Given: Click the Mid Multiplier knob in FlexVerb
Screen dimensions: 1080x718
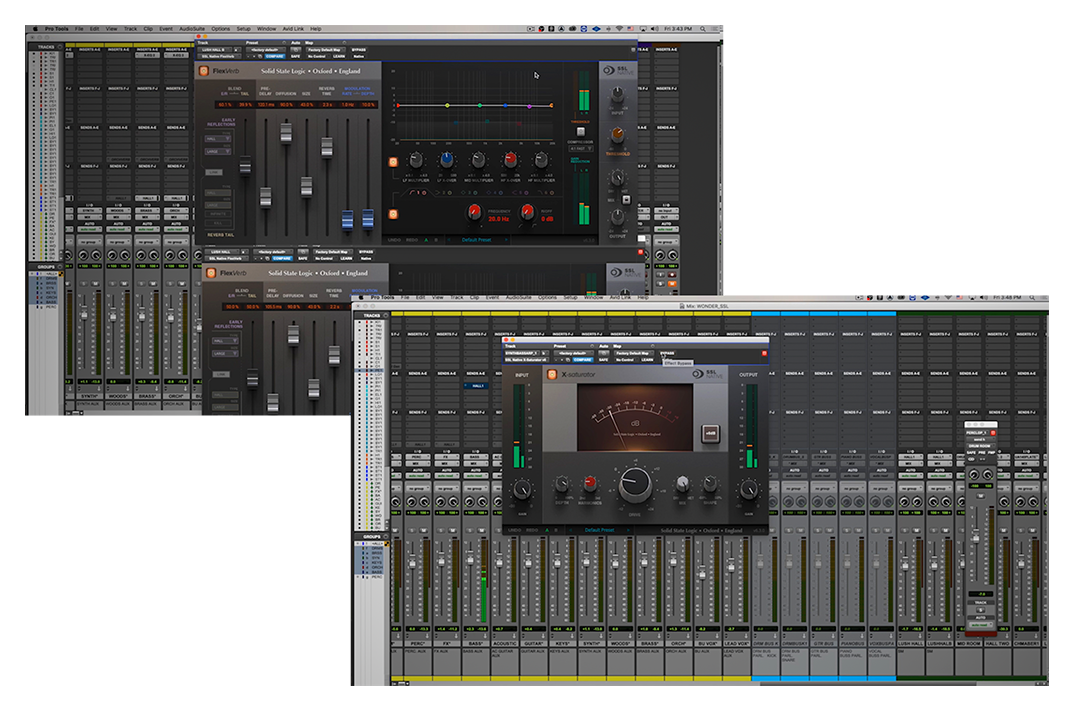Looking at the screenshot, I should click(478, 160).
